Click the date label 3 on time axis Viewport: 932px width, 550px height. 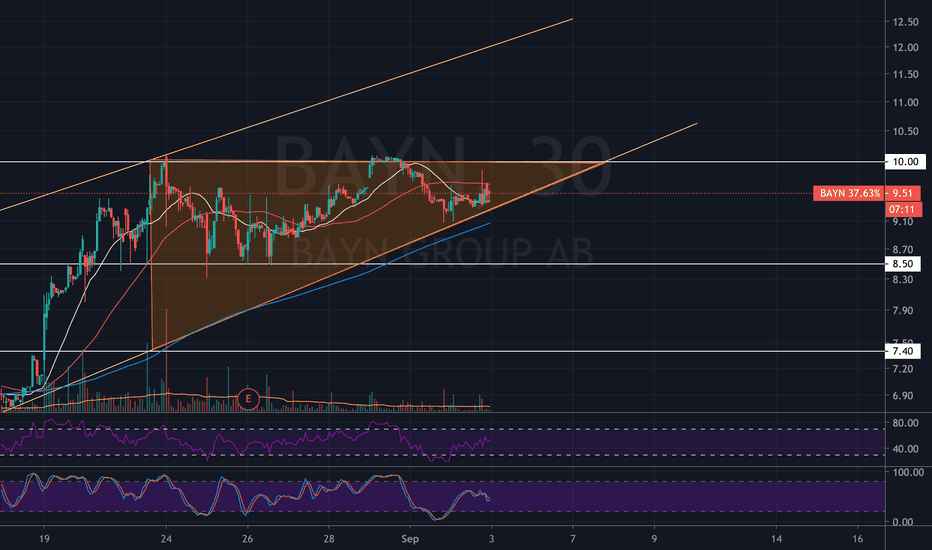point(492,539)
